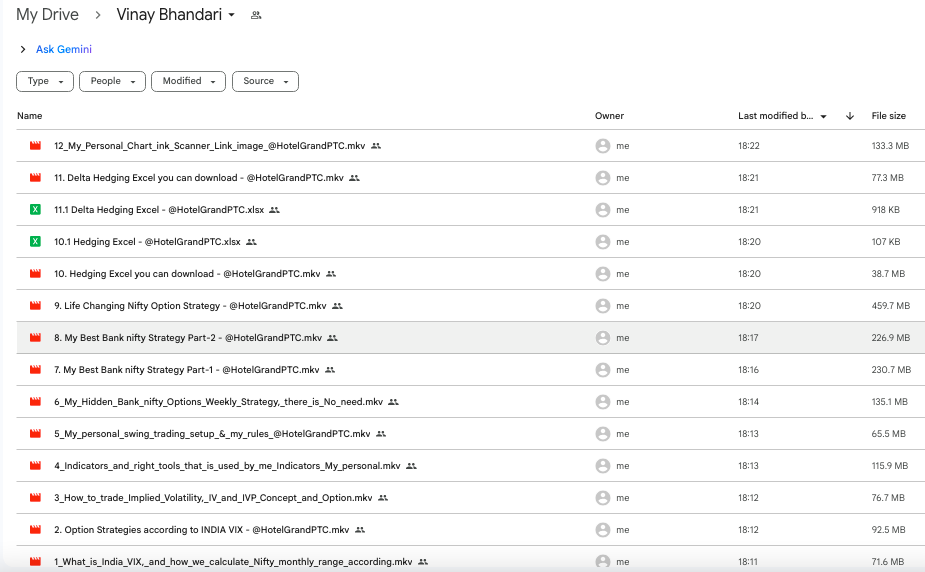Click the video icon for 9. Life Changing Nifty
The height and width of the screenshot is (572, 925).
[35, 305]
